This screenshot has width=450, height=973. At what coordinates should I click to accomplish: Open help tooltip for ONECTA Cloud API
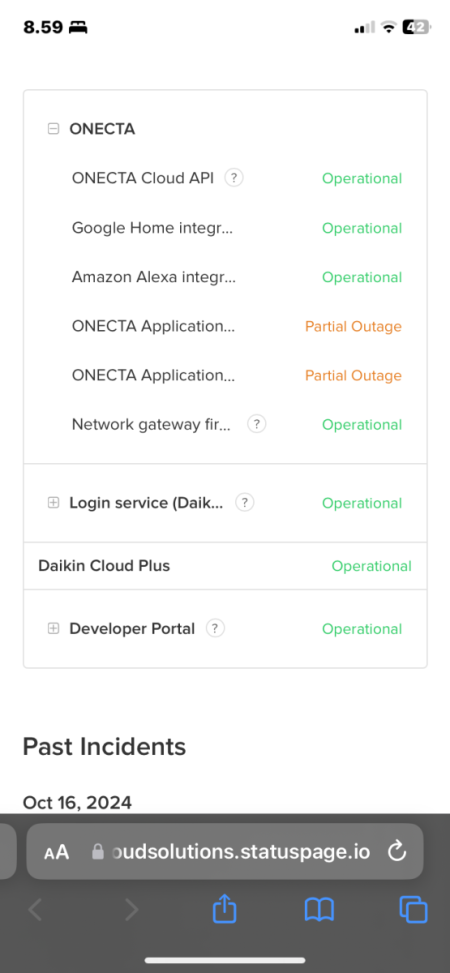(x=234, y=178)
